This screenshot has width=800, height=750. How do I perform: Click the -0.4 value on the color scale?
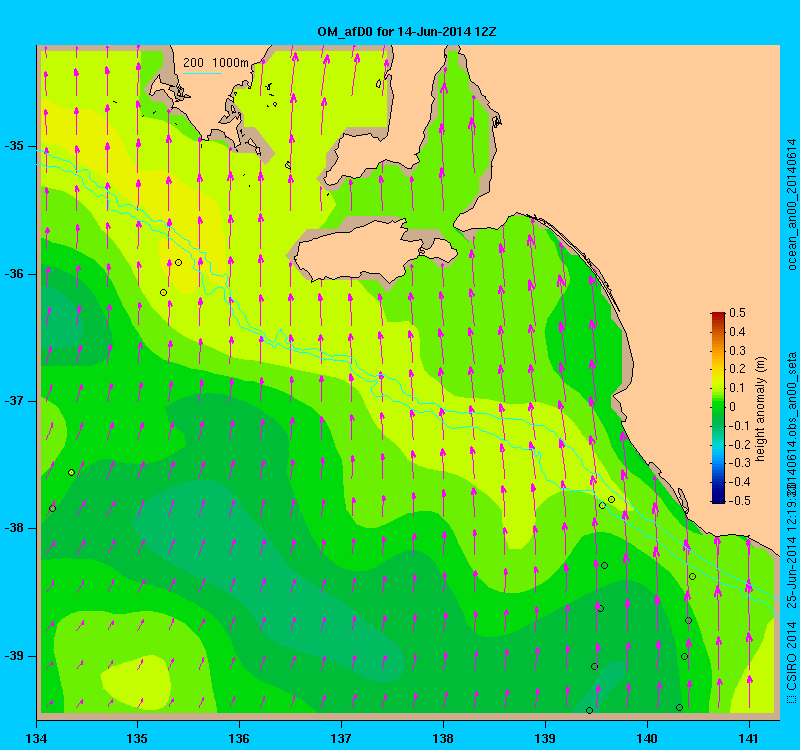click(x=738, y=482)
